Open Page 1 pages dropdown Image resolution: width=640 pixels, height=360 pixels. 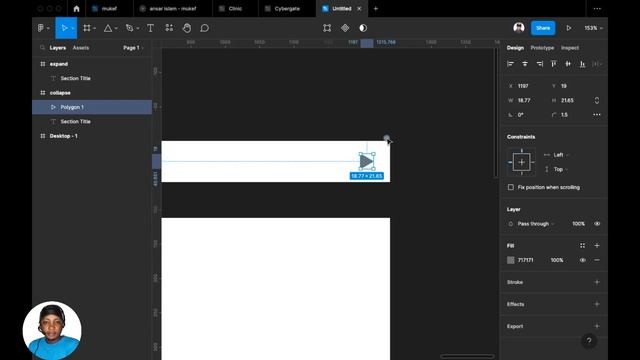[133, 48]
